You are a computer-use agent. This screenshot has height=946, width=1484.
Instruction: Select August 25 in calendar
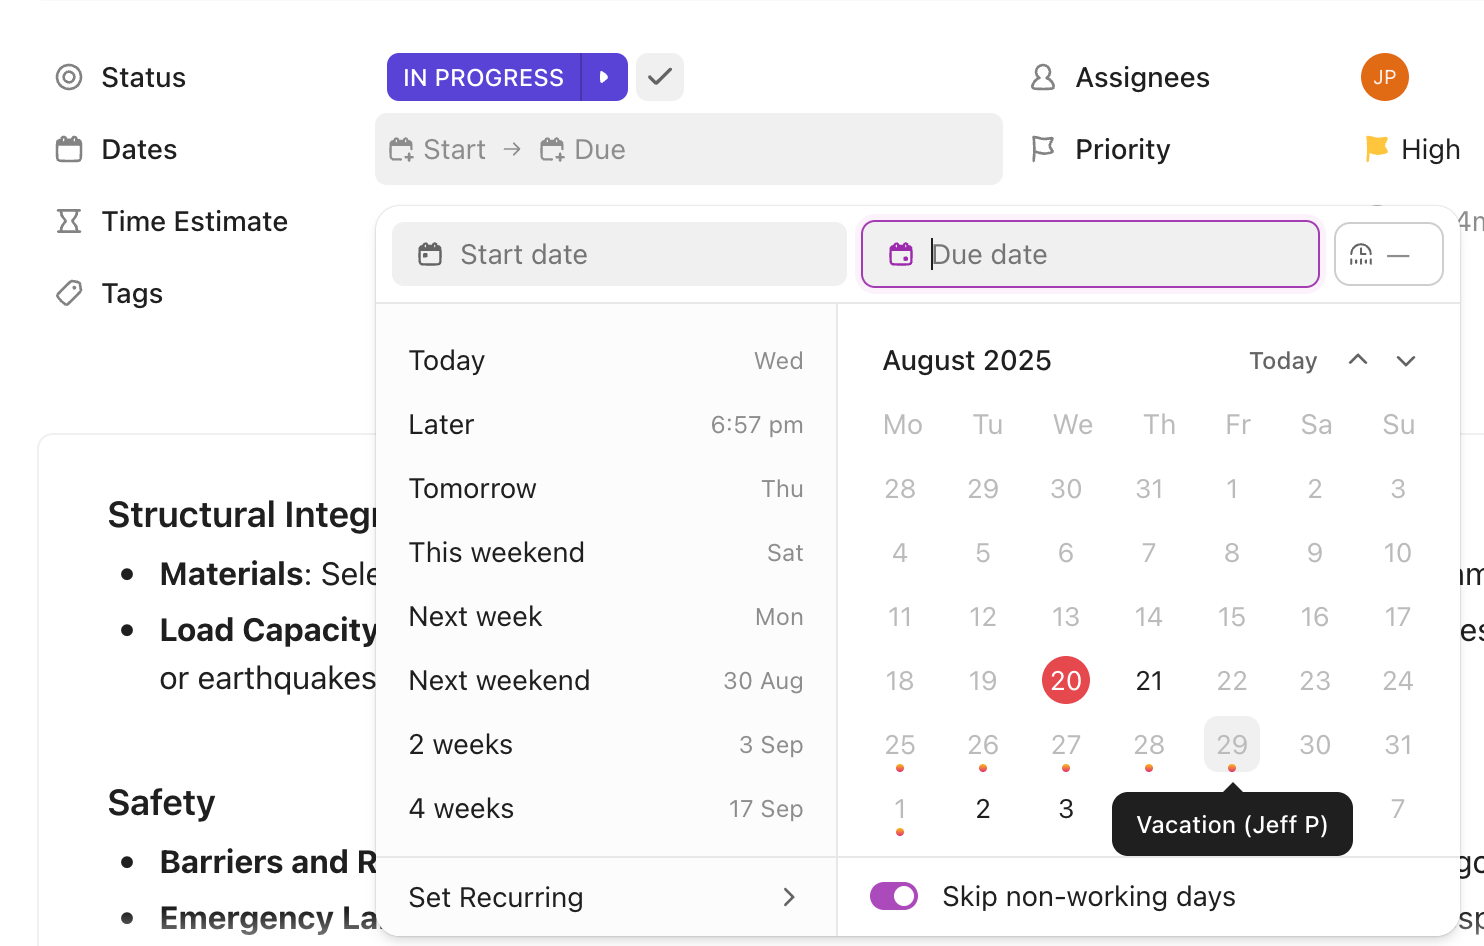(x=900, y=744)
